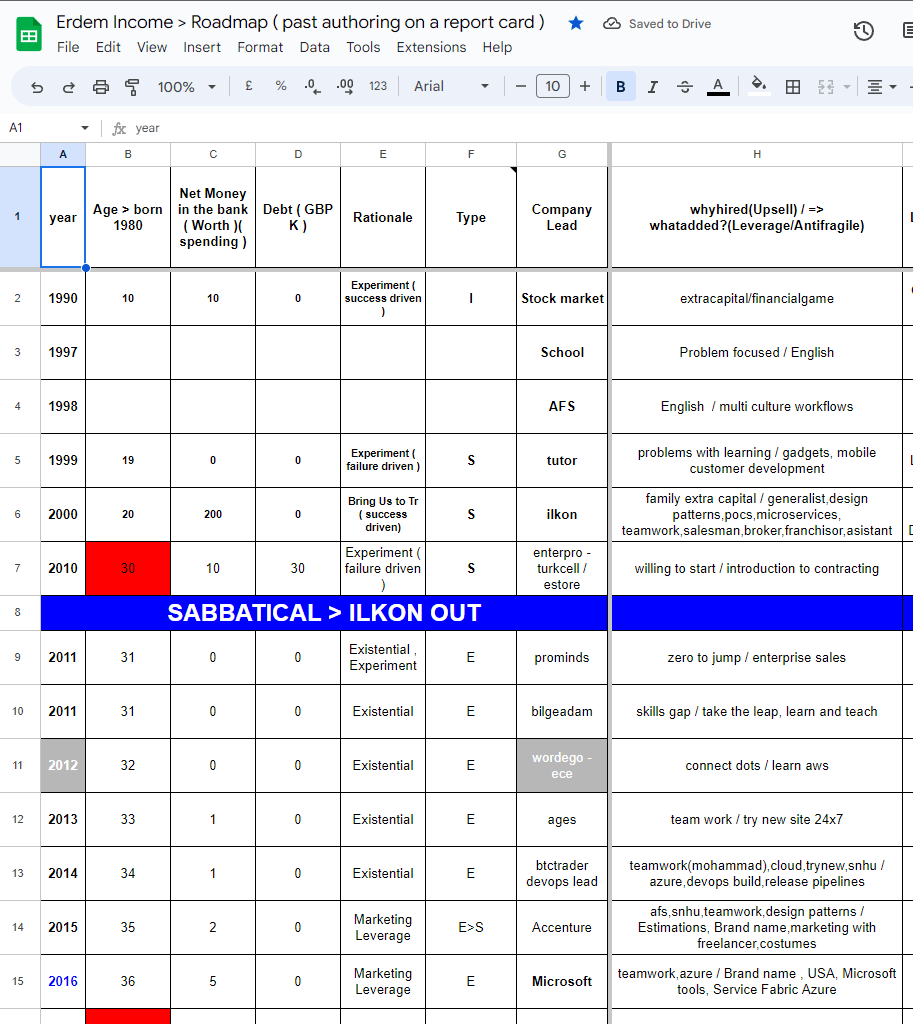Screen dimensions: 913x1024
Task: Click the font size field
Action: click(553, 86)
